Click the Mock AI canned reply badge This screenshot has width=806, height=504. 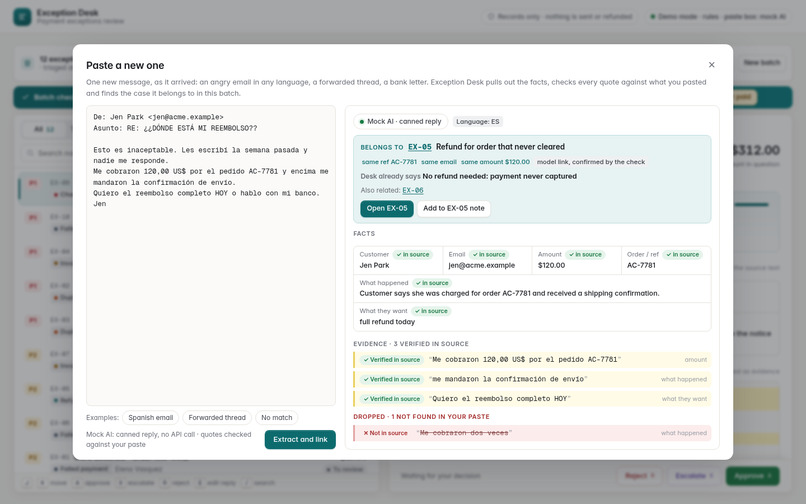point(400,122)
